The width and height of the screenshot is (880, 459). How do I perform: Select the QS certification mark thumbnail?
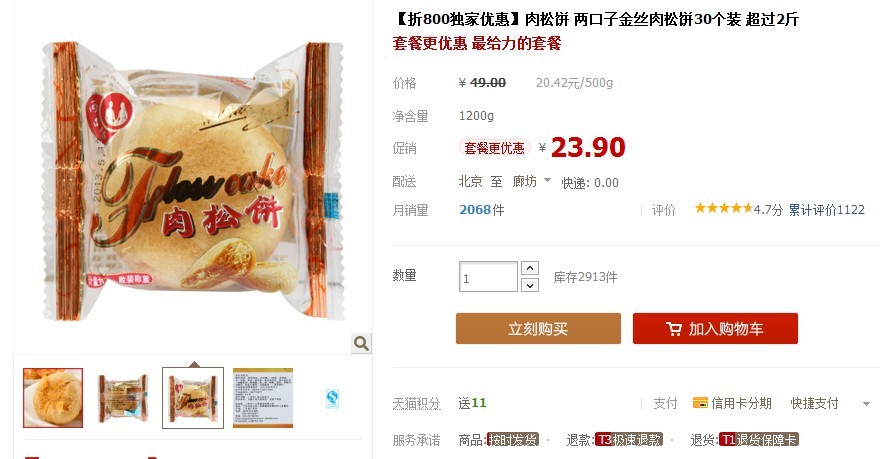332,398
